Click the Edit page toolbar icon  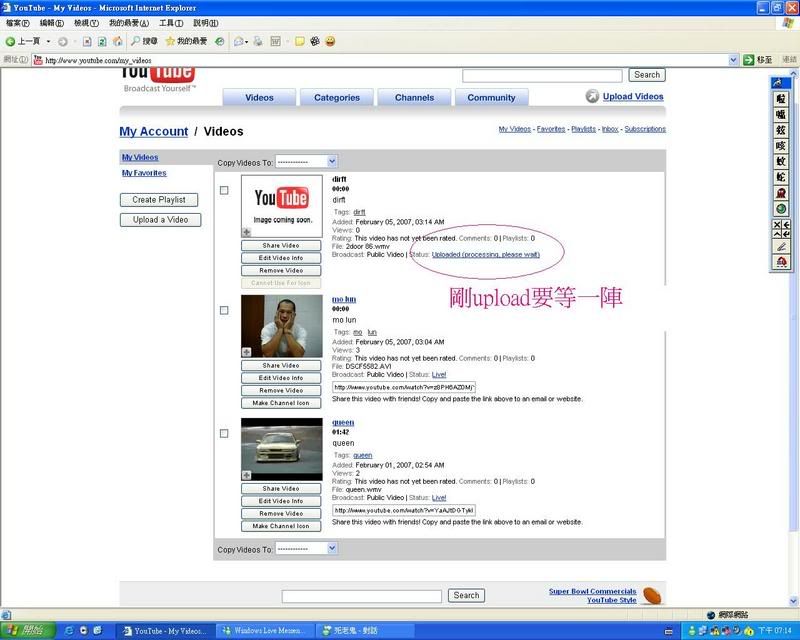(x=276, y=41)
